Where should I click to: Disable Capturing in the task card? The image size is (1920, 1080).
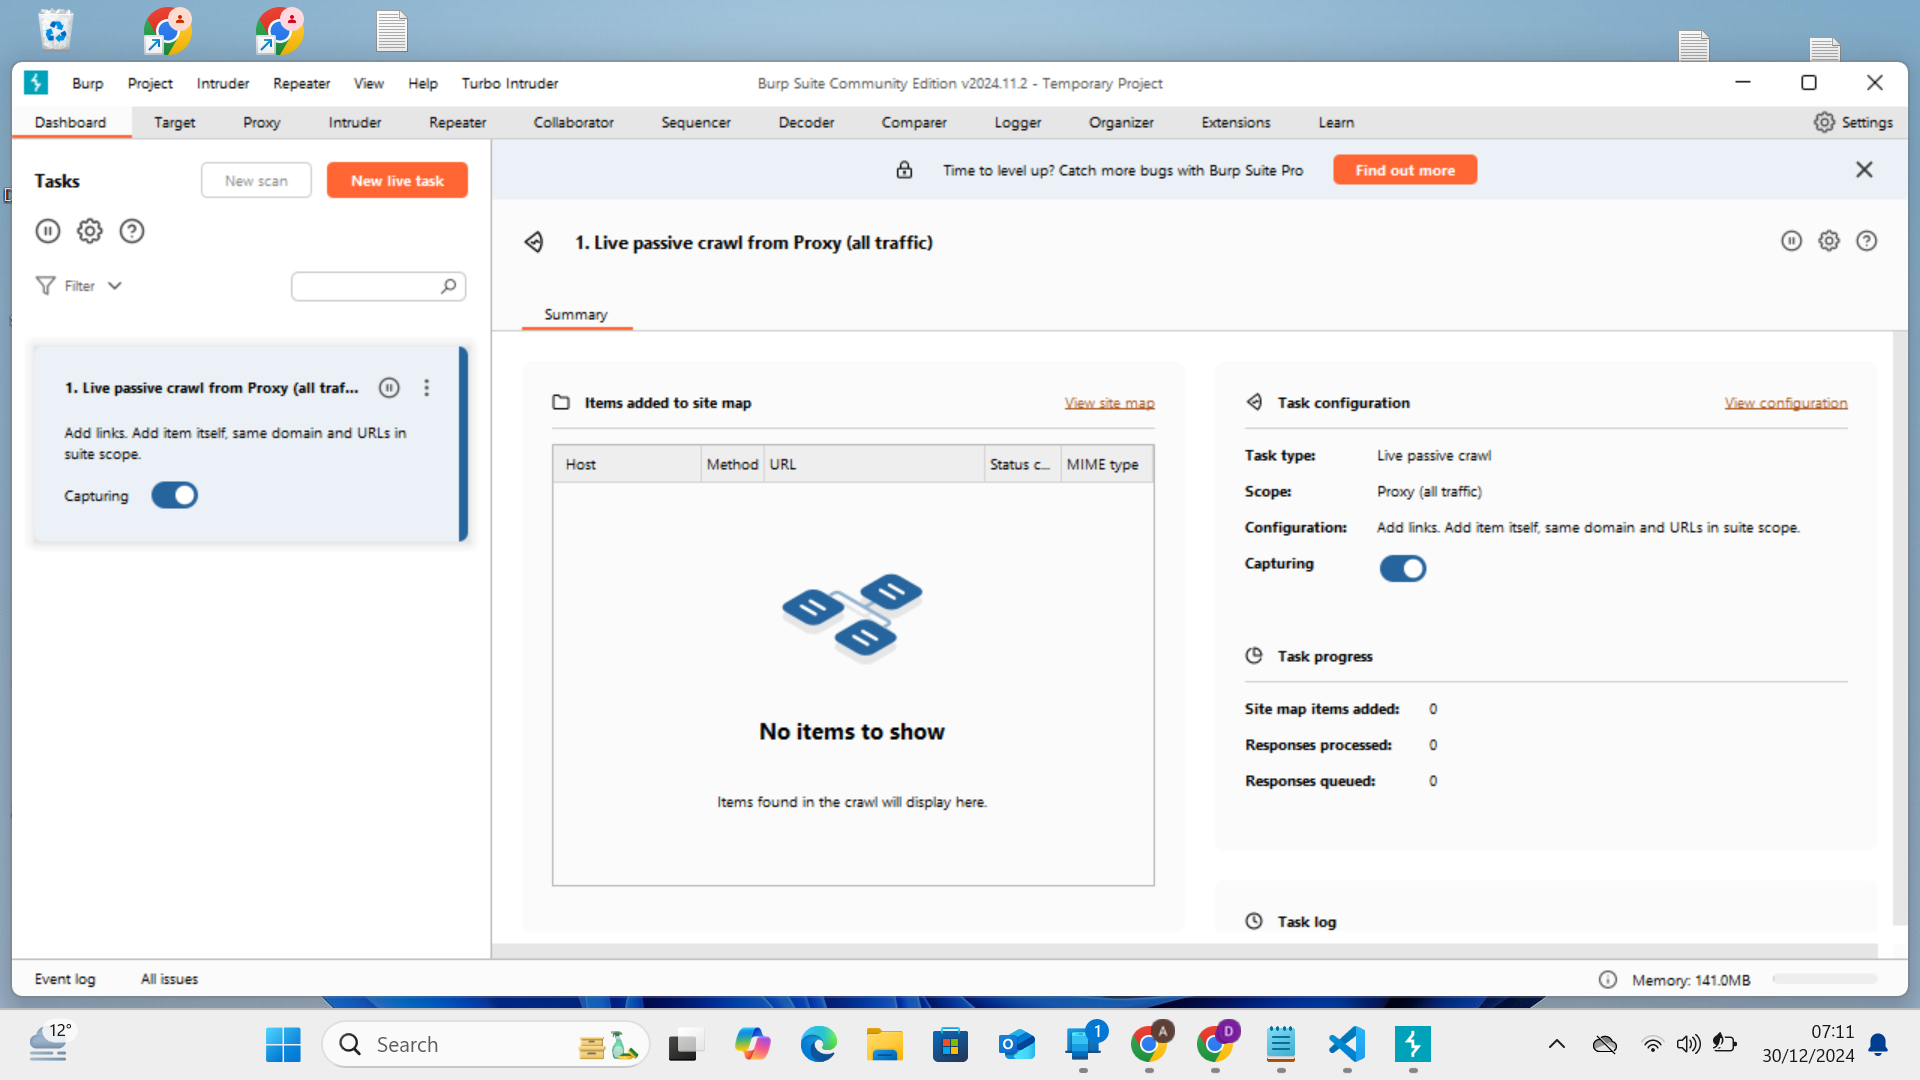tap(174, 495)
